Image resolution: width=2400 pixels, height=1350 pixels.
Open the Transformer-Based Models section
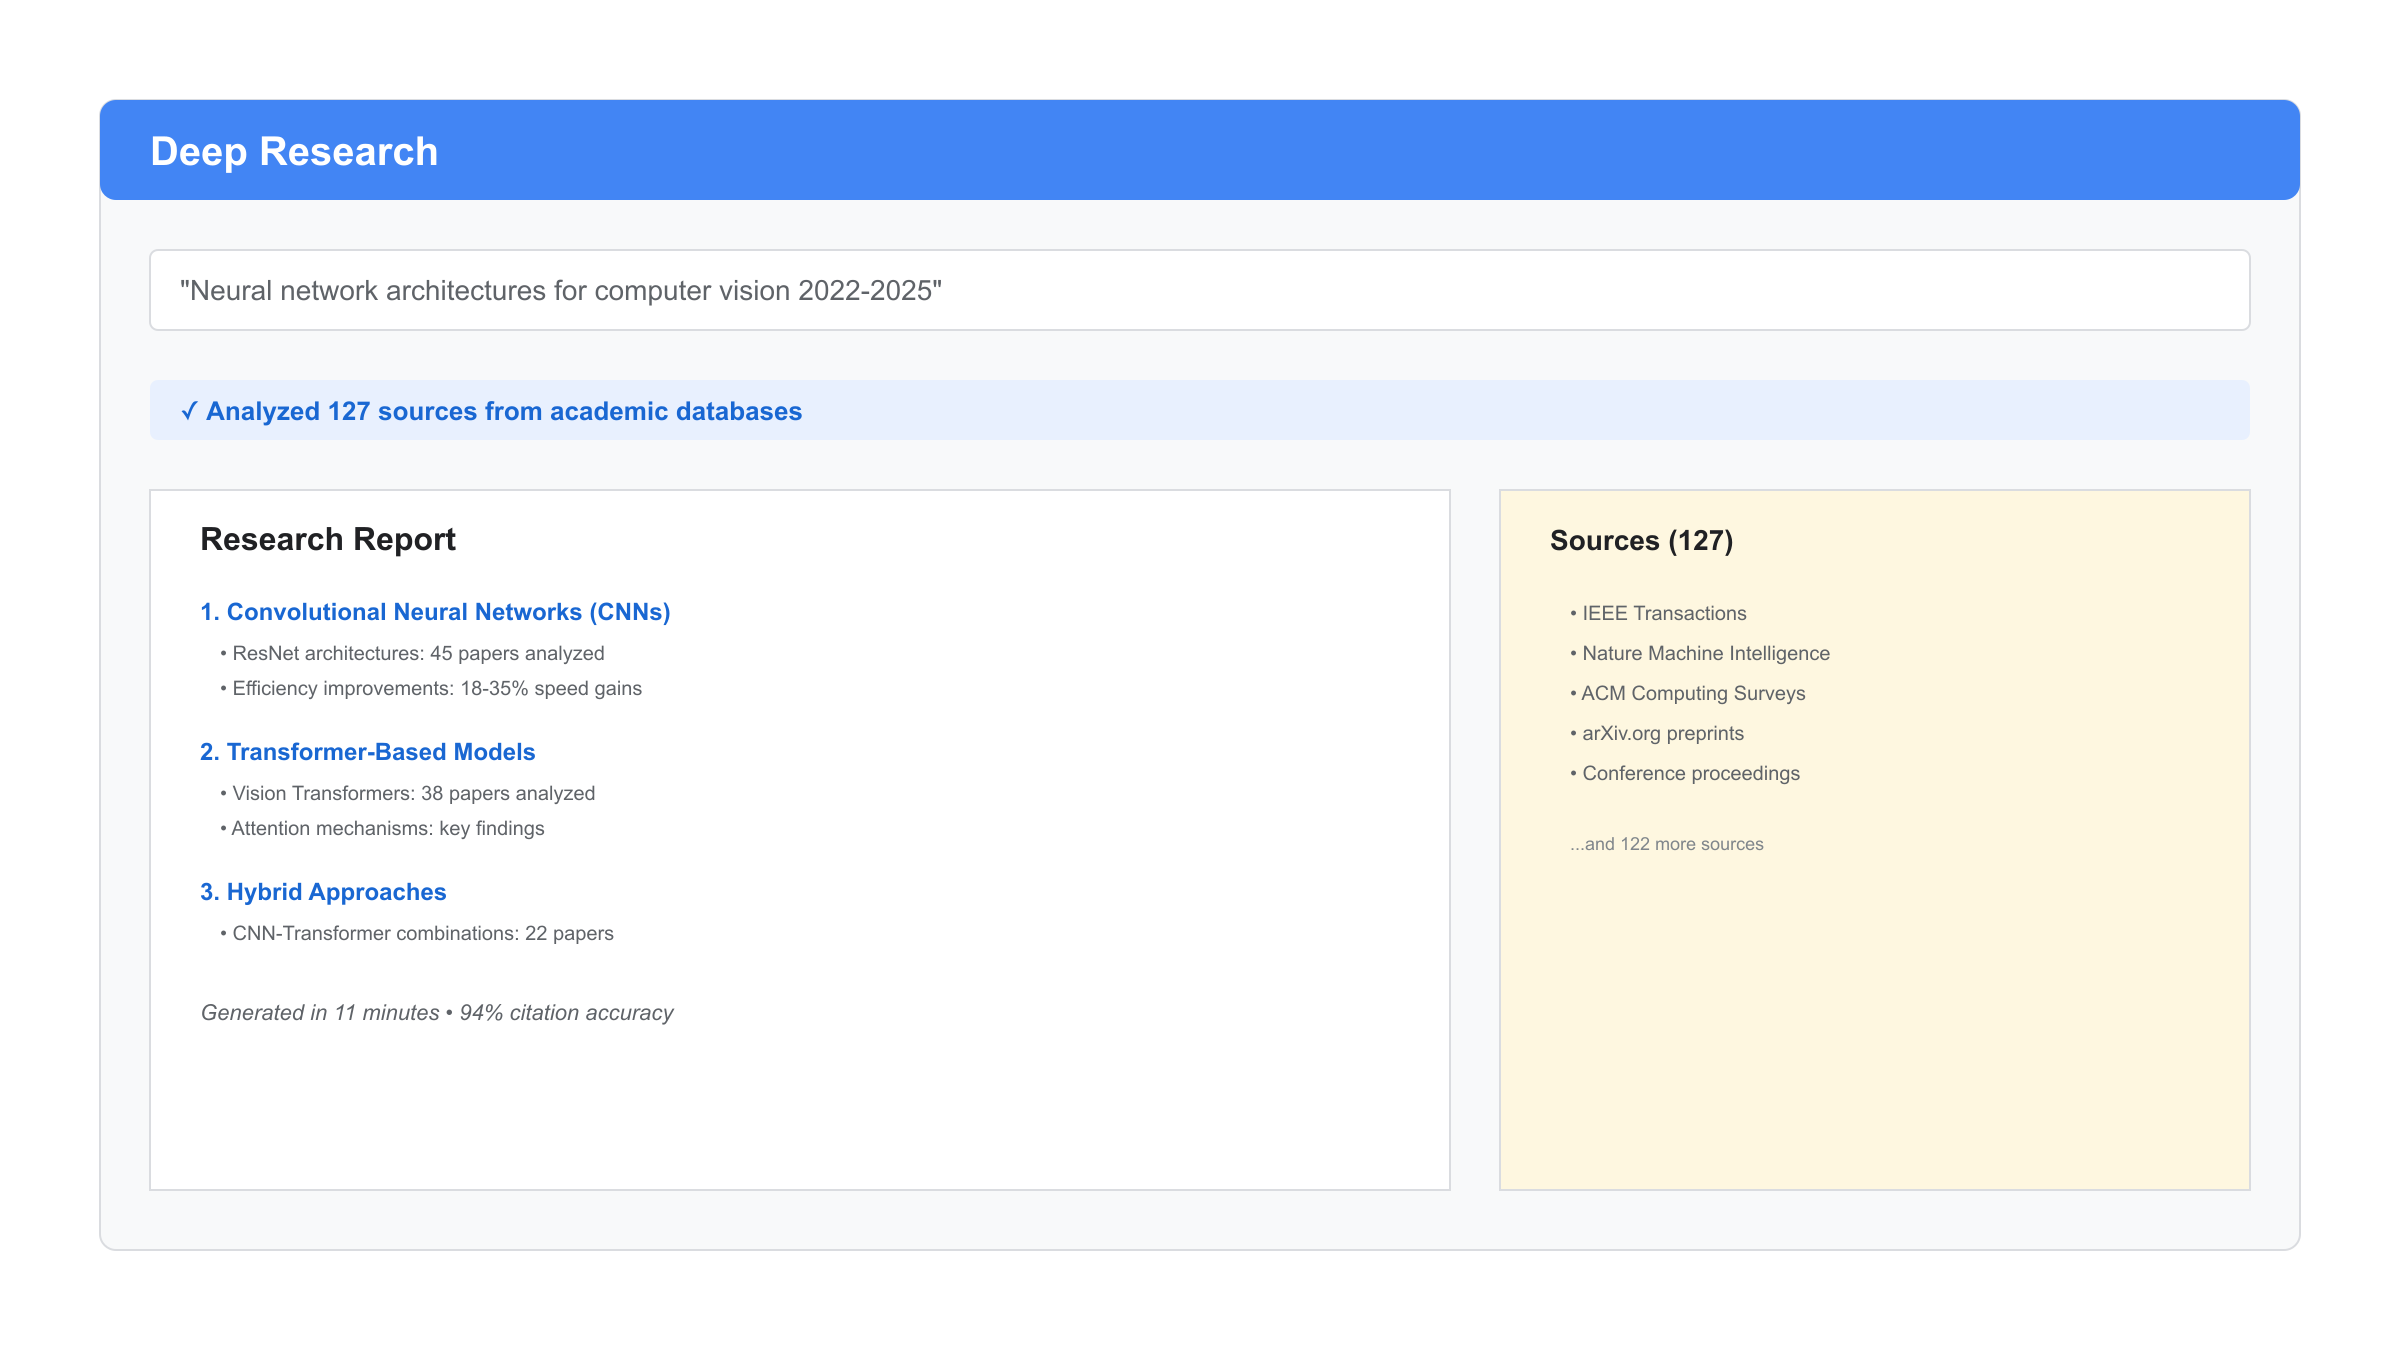367,752
